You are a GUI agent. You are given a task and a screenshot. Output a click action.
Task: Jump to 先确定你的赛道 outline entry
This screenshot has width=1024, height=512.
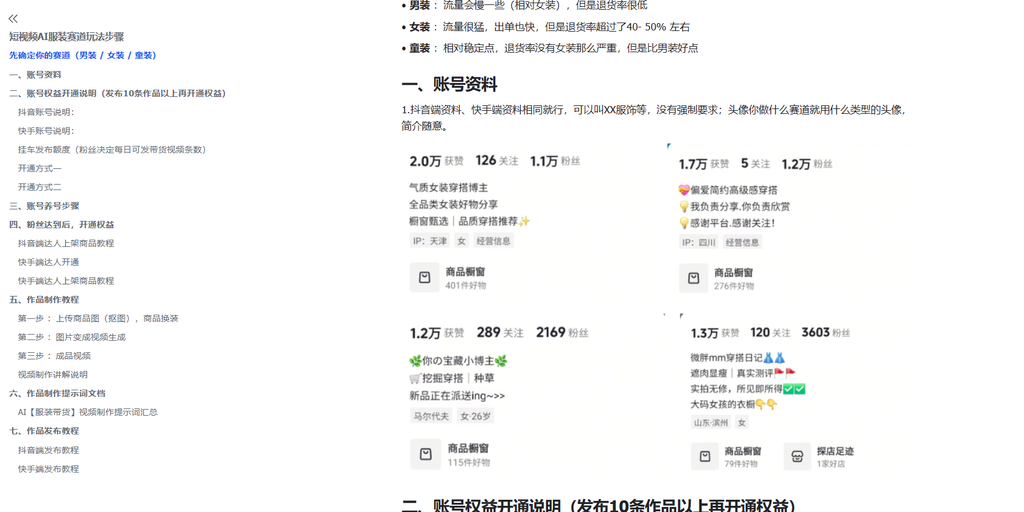[x=83, y=56]
